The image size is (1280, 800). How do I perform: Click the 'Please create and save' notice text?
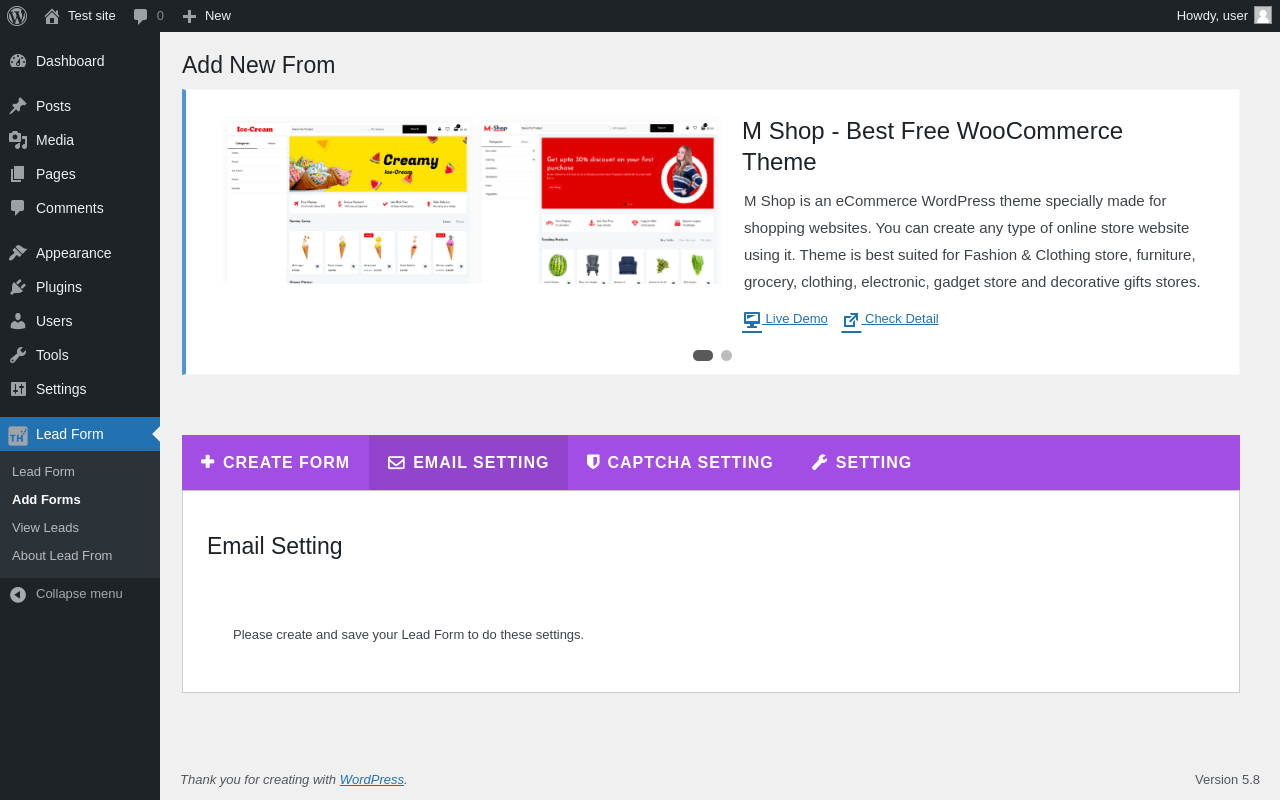pos(408,634)
